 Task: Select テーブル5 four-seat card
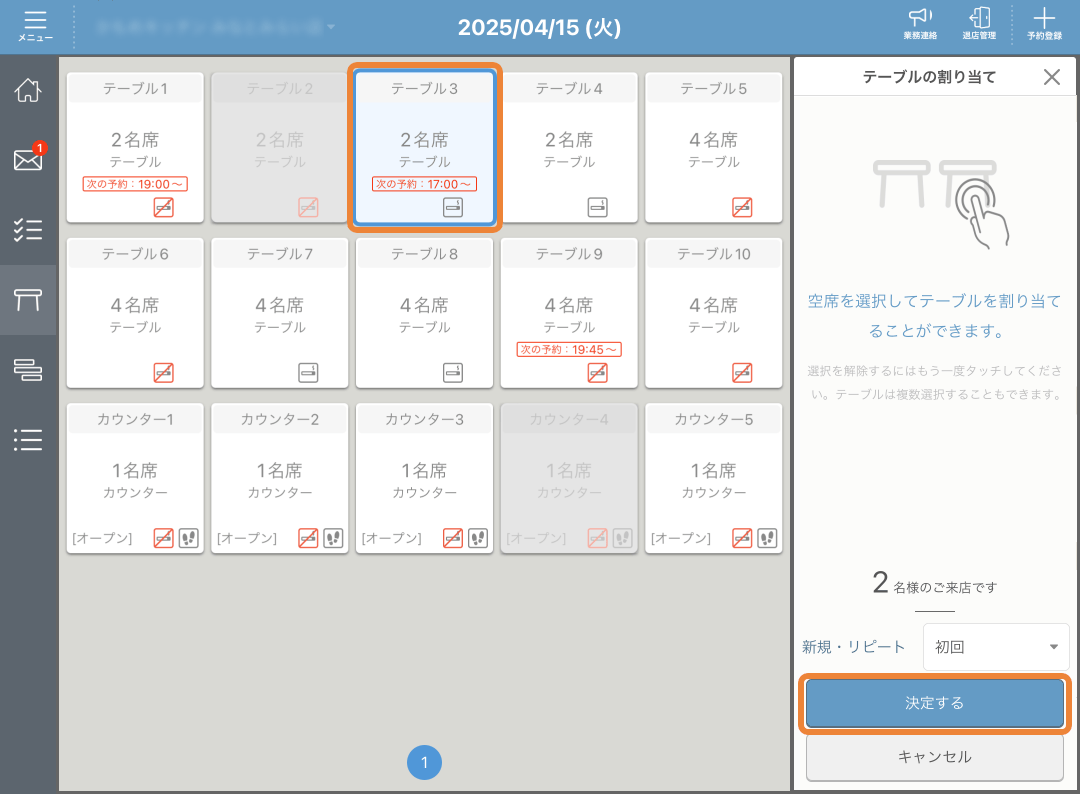[x=714, y=147]
